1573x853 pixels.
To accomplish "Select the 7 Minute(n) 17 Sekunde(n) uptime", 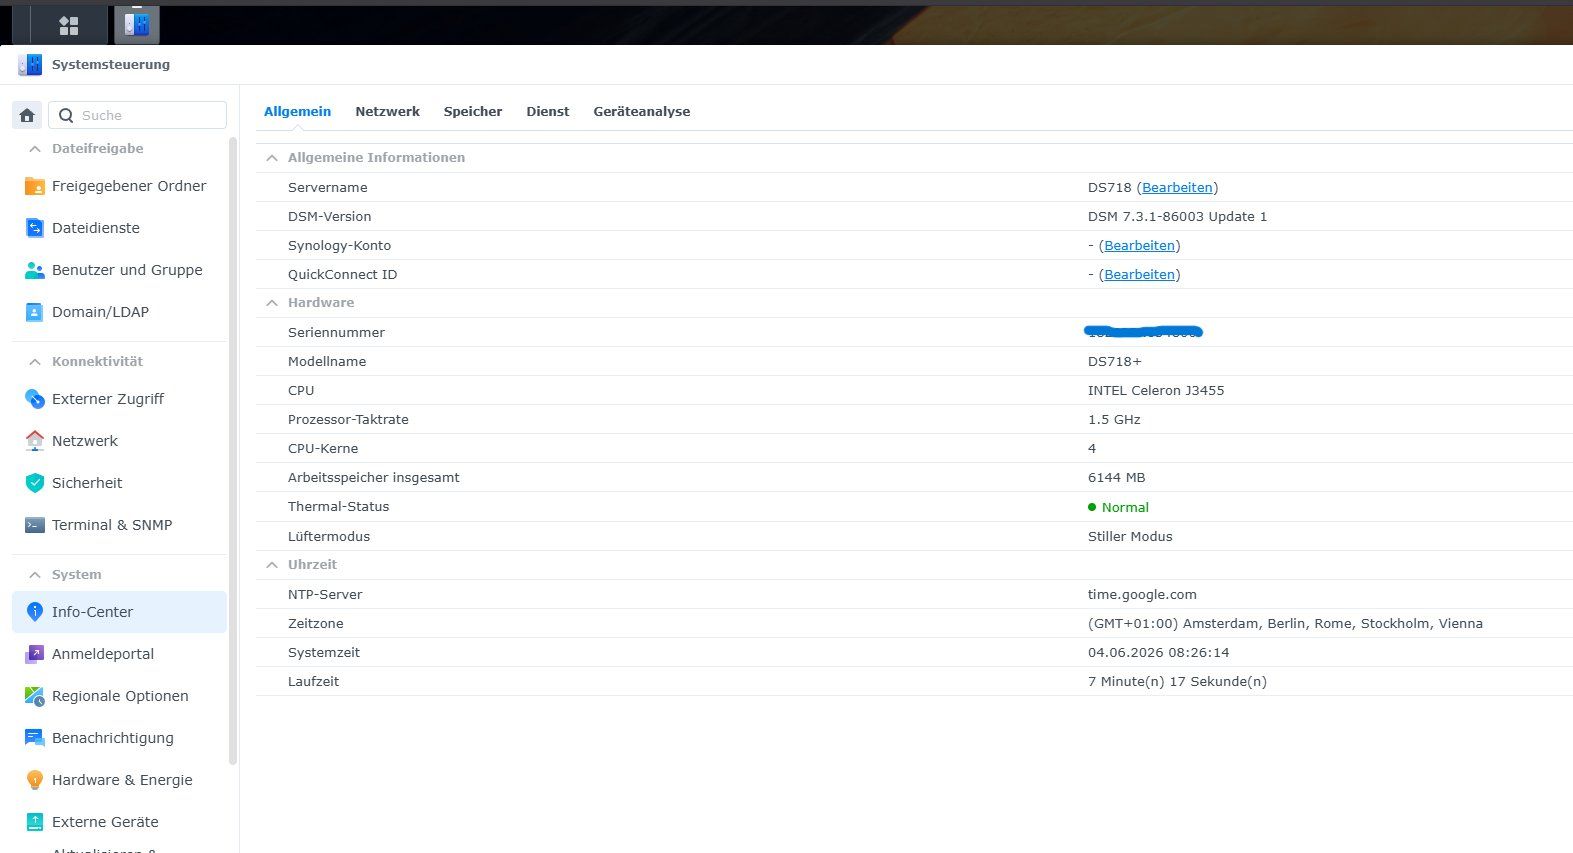I will pyautogui.click(x=1177, y=682).
